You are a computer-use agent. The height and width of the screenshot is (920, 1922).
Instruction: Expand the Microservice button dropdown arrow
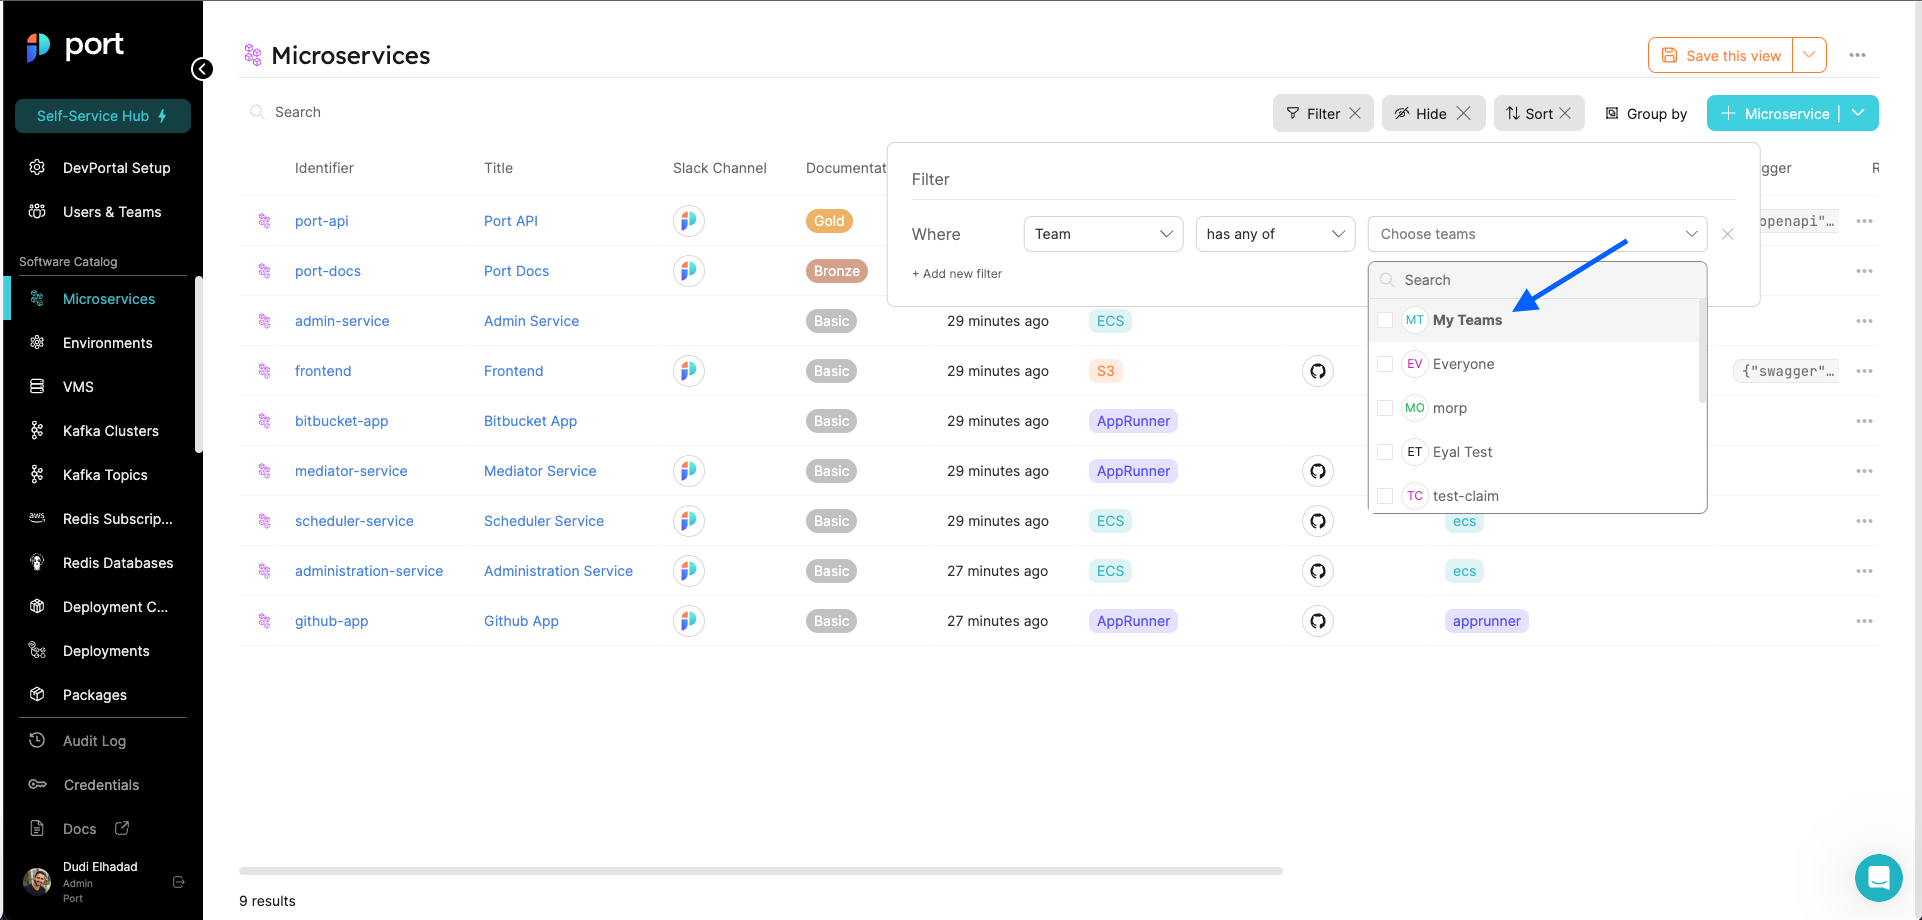point(1858,113)
